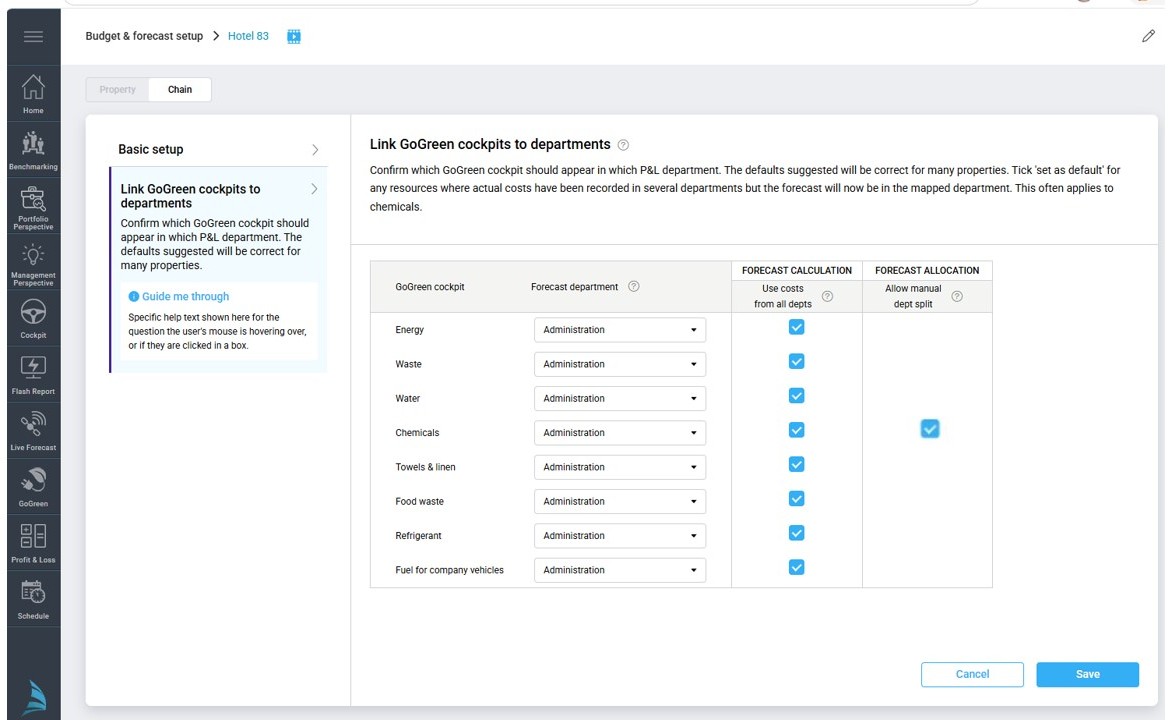Open GoGreen in the sidebar
This screenshot has height=720, width=1172.
tap(33, 487)
